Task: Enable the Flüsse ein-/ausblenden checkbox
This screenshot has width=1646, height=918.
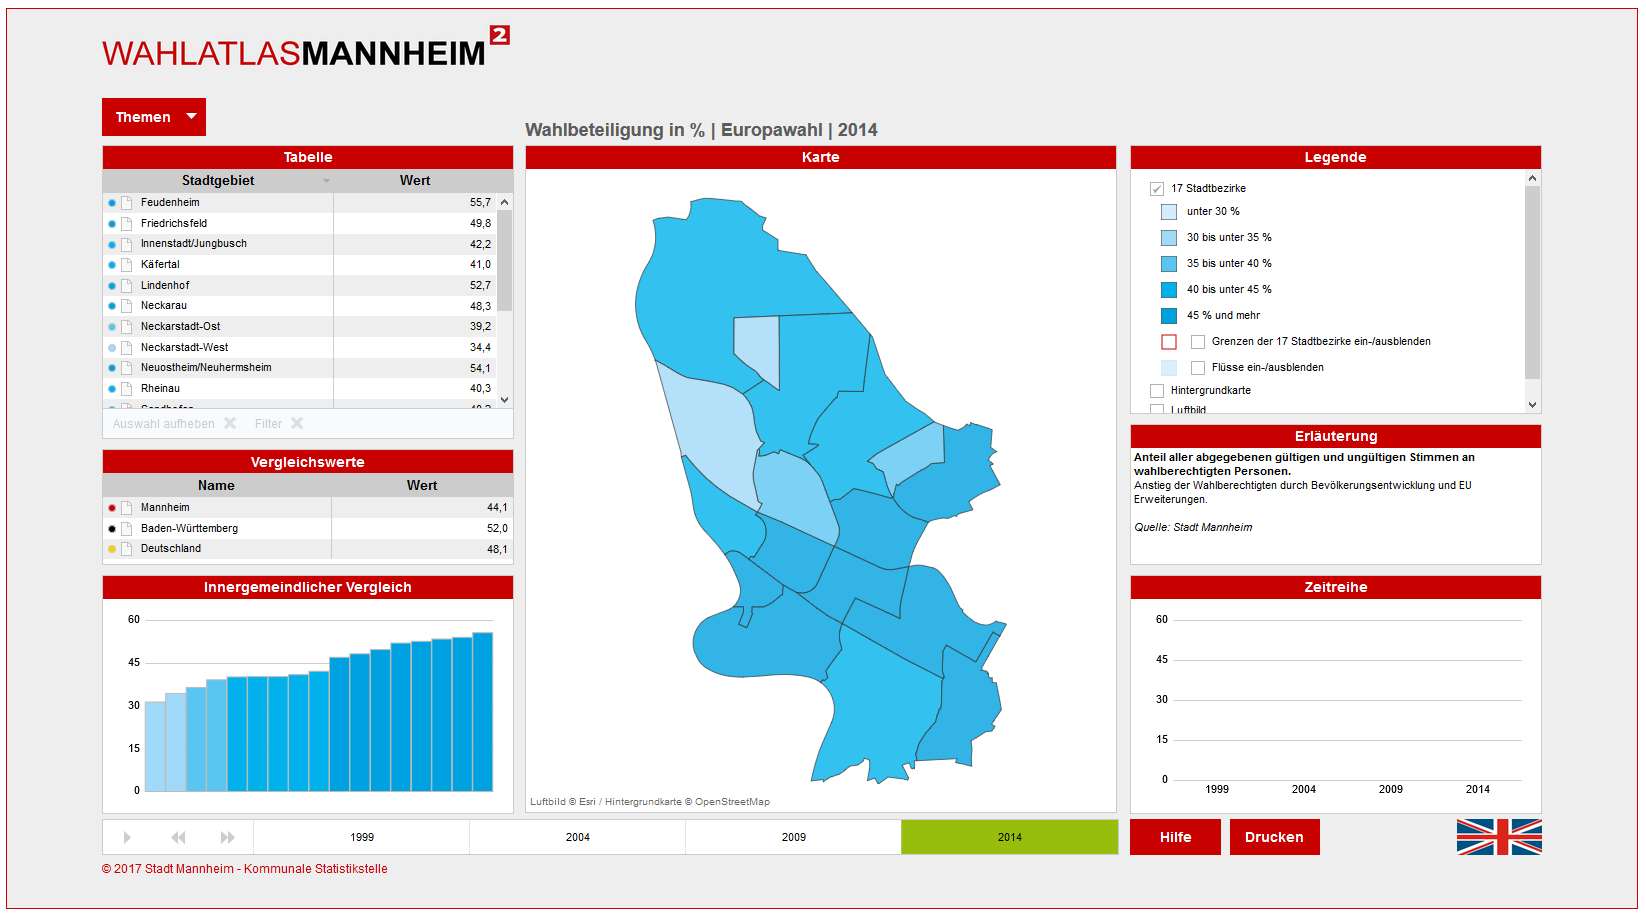Action: click(x=1198, y=368)
